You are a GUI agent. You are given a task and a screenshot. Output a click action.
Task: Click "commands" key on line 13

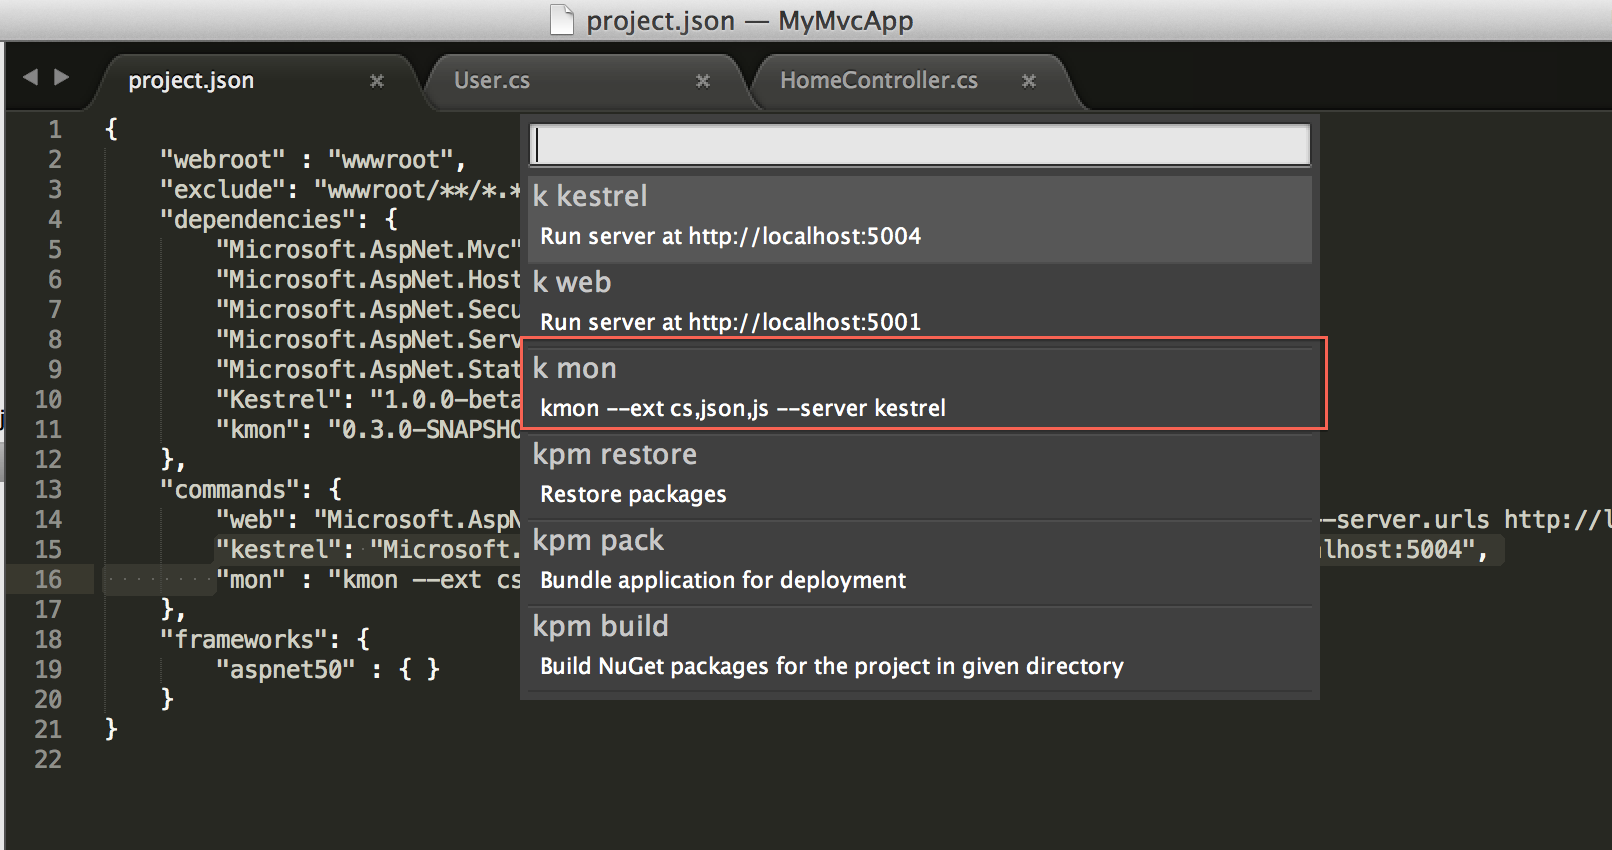point(230,489)
